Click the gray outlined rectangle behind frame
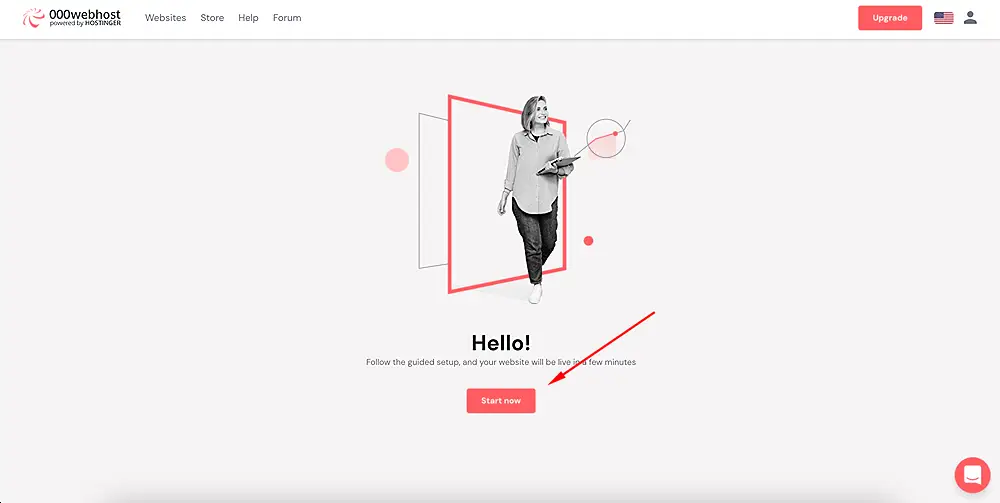The width and height of the screenshot is (1000, 503). pos(434,191)
